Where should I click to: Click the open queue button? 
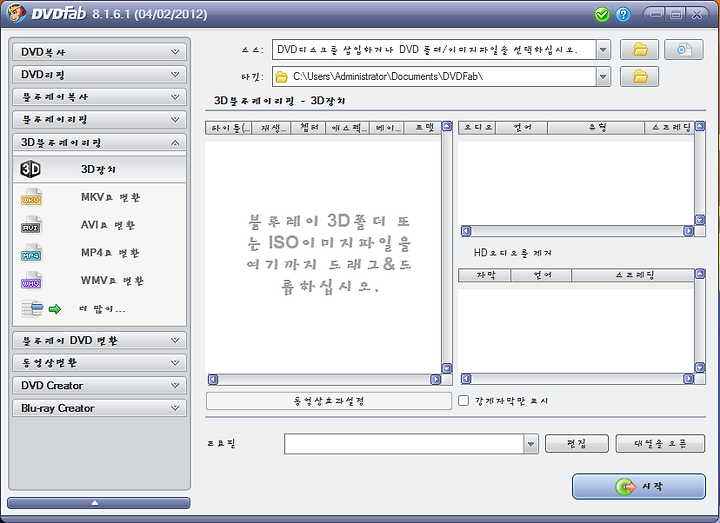click(x=660, y=444)
